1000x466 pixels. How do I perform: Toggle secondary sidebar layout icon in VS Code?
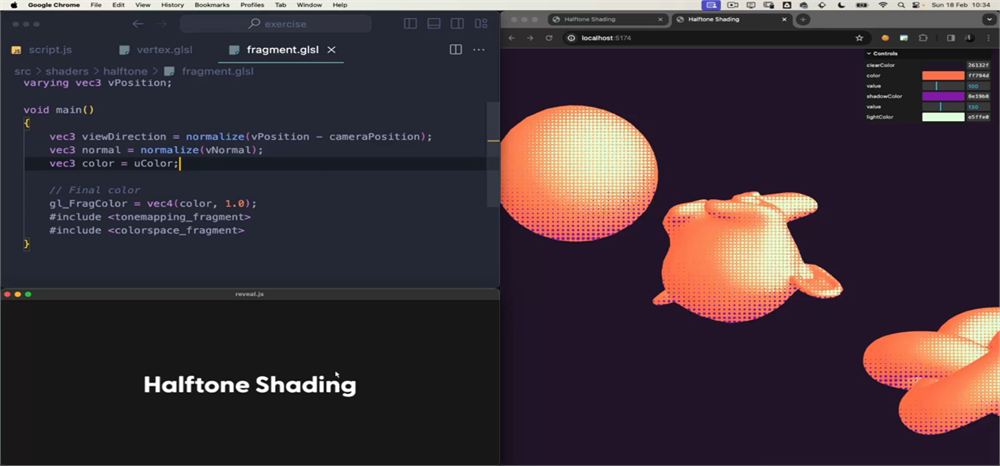pos(457,24)
